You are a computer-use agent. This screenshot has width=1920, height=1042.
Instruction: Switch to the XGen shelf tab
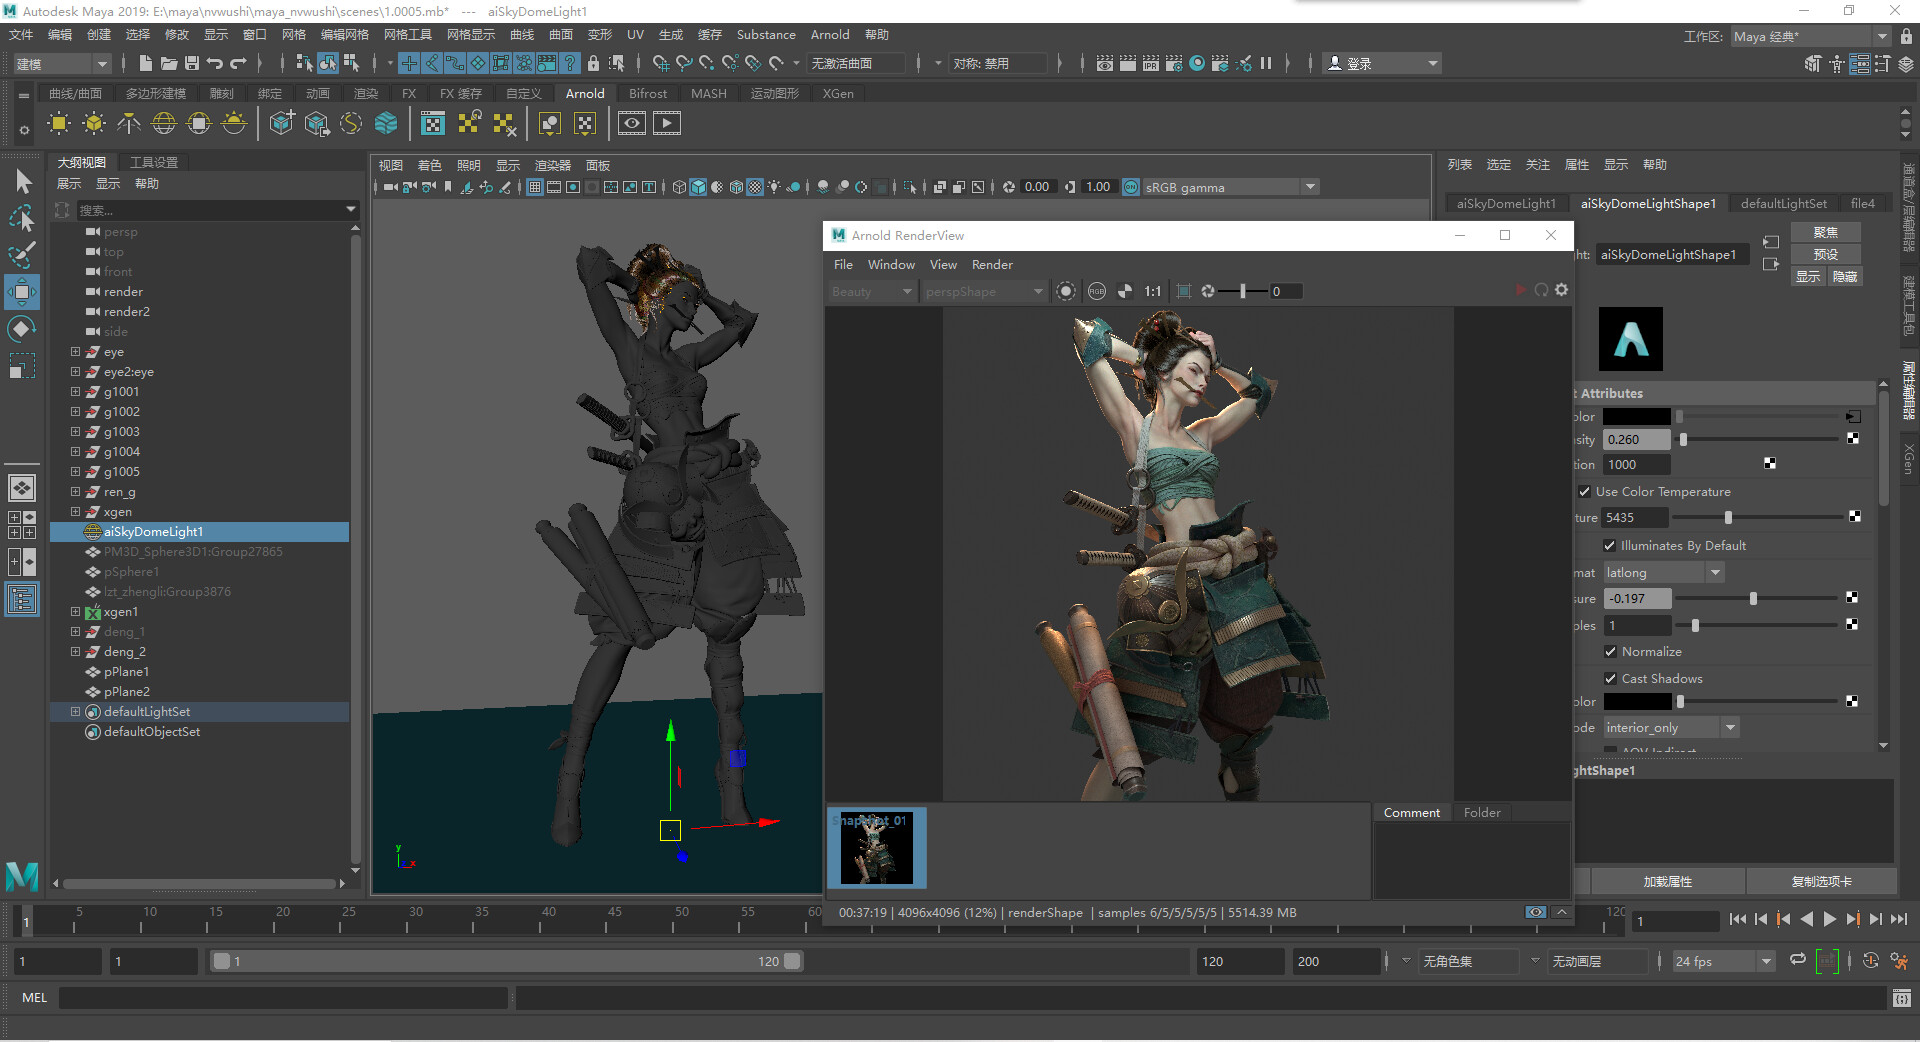pos(838,93)
